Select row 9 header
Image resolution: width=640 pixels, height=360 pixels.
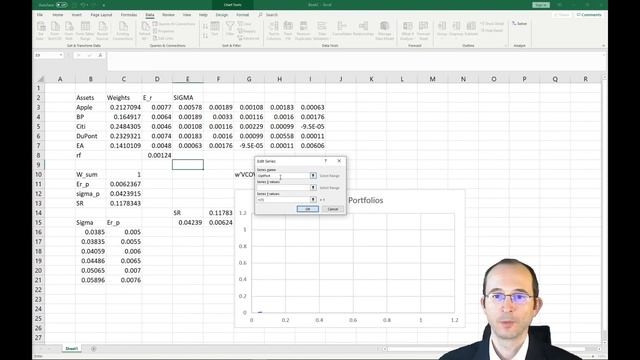click(38, 164)
